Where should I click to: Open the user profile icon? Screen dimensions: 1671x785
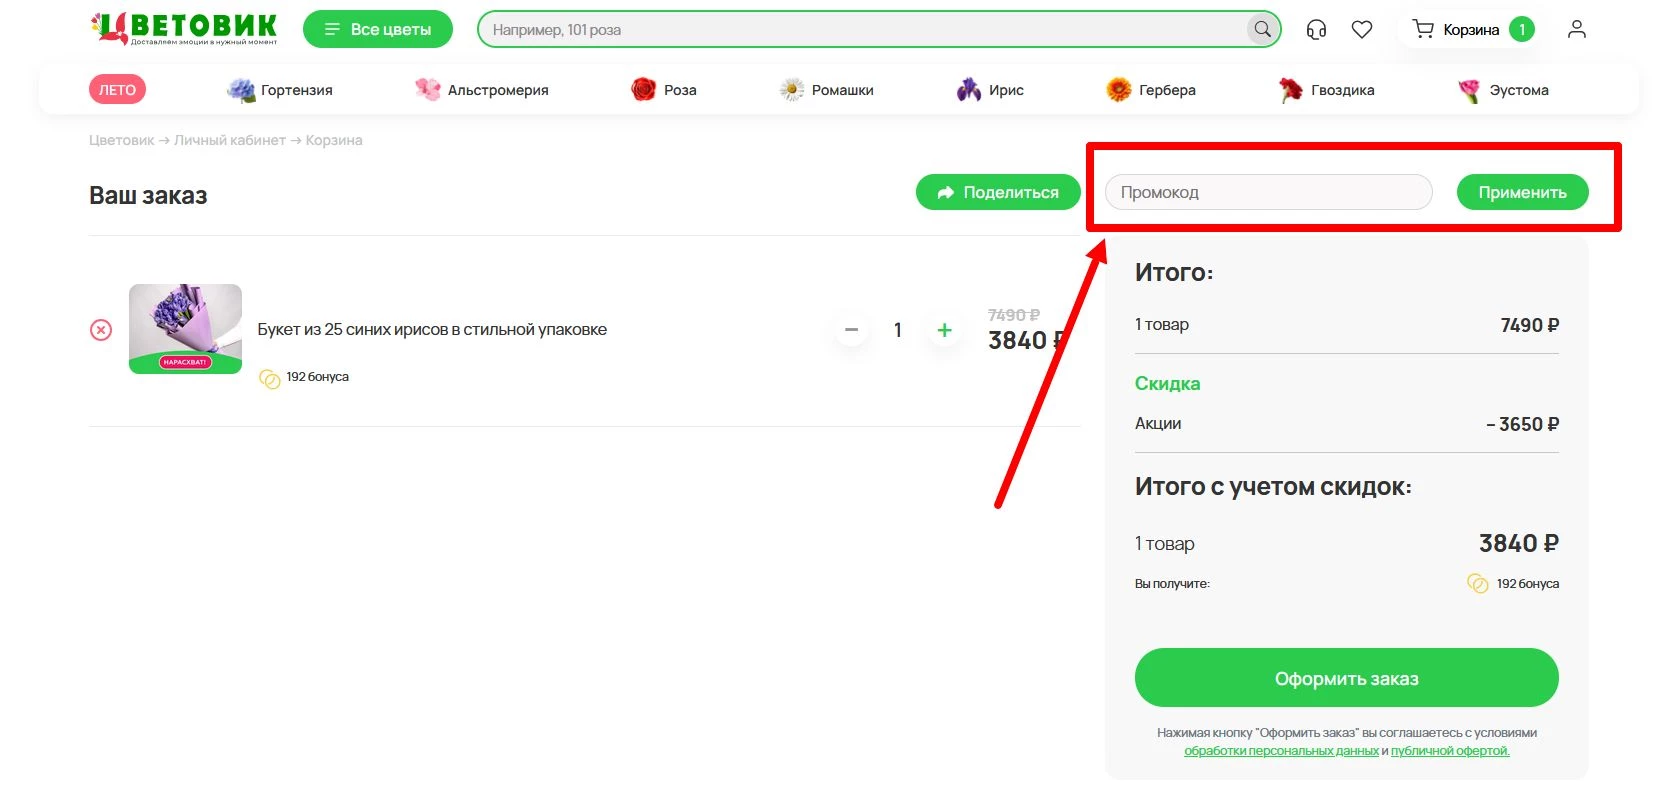(x=1577, y=30)
